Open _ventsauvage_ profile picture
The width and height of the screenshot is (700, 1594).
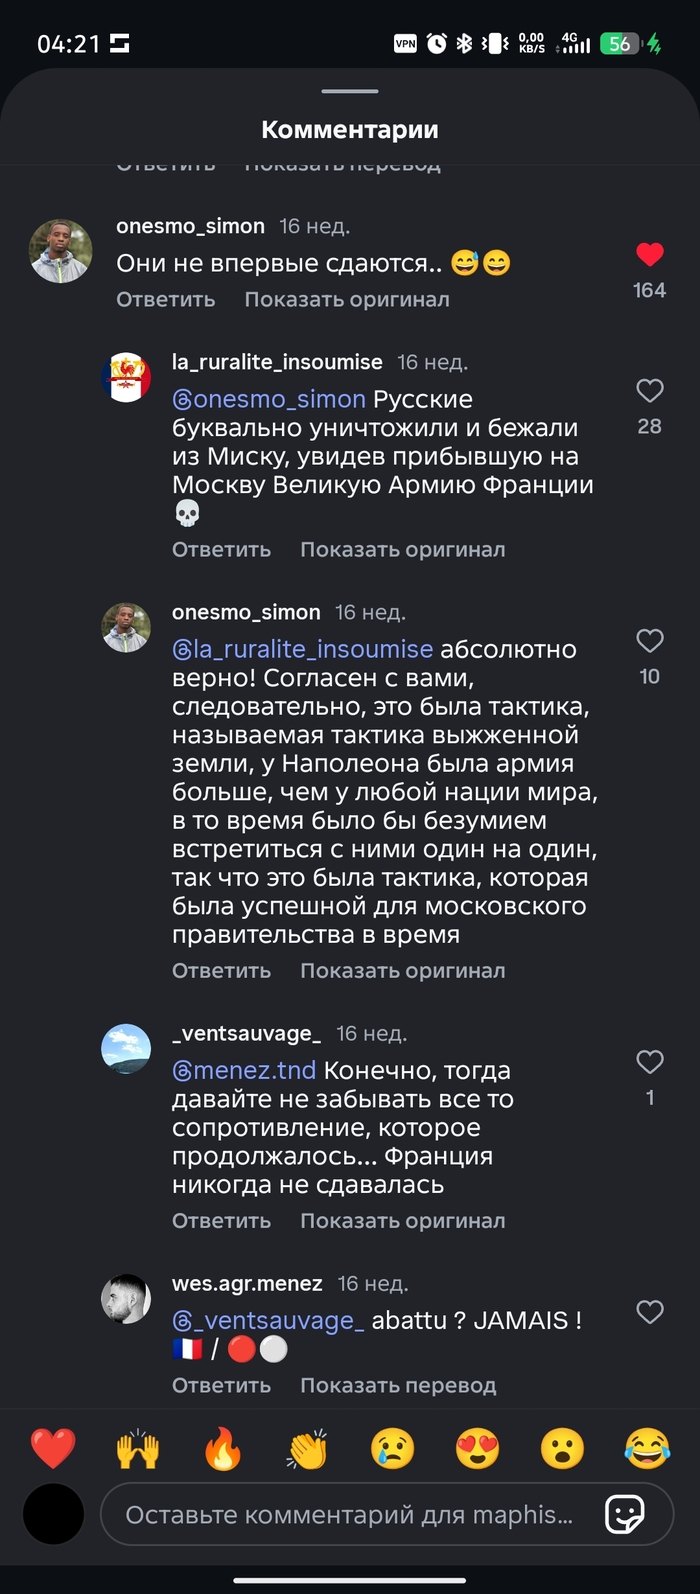(x=127, y=1049)
